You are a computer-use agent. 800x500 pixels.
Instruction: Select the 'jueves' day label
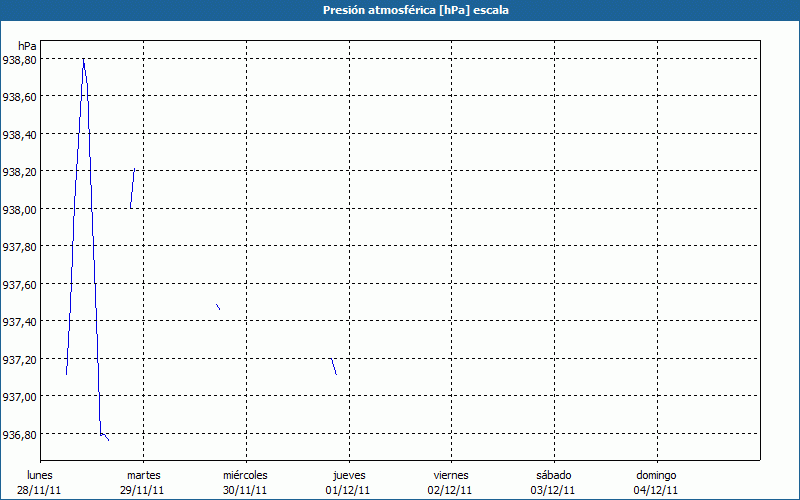pos(349,476)
